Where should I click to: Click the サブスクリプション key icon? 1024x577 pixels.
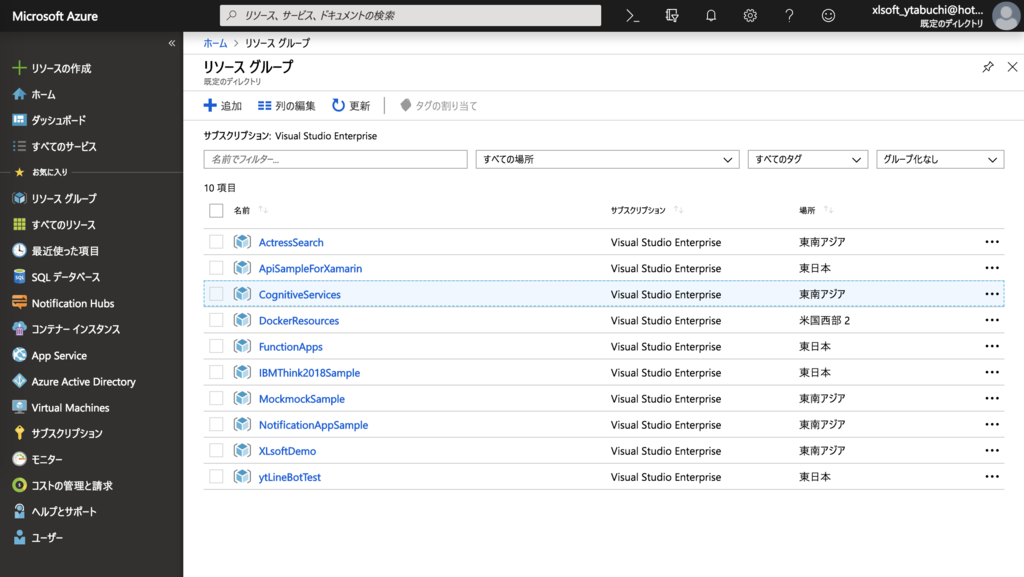[19, 433]
